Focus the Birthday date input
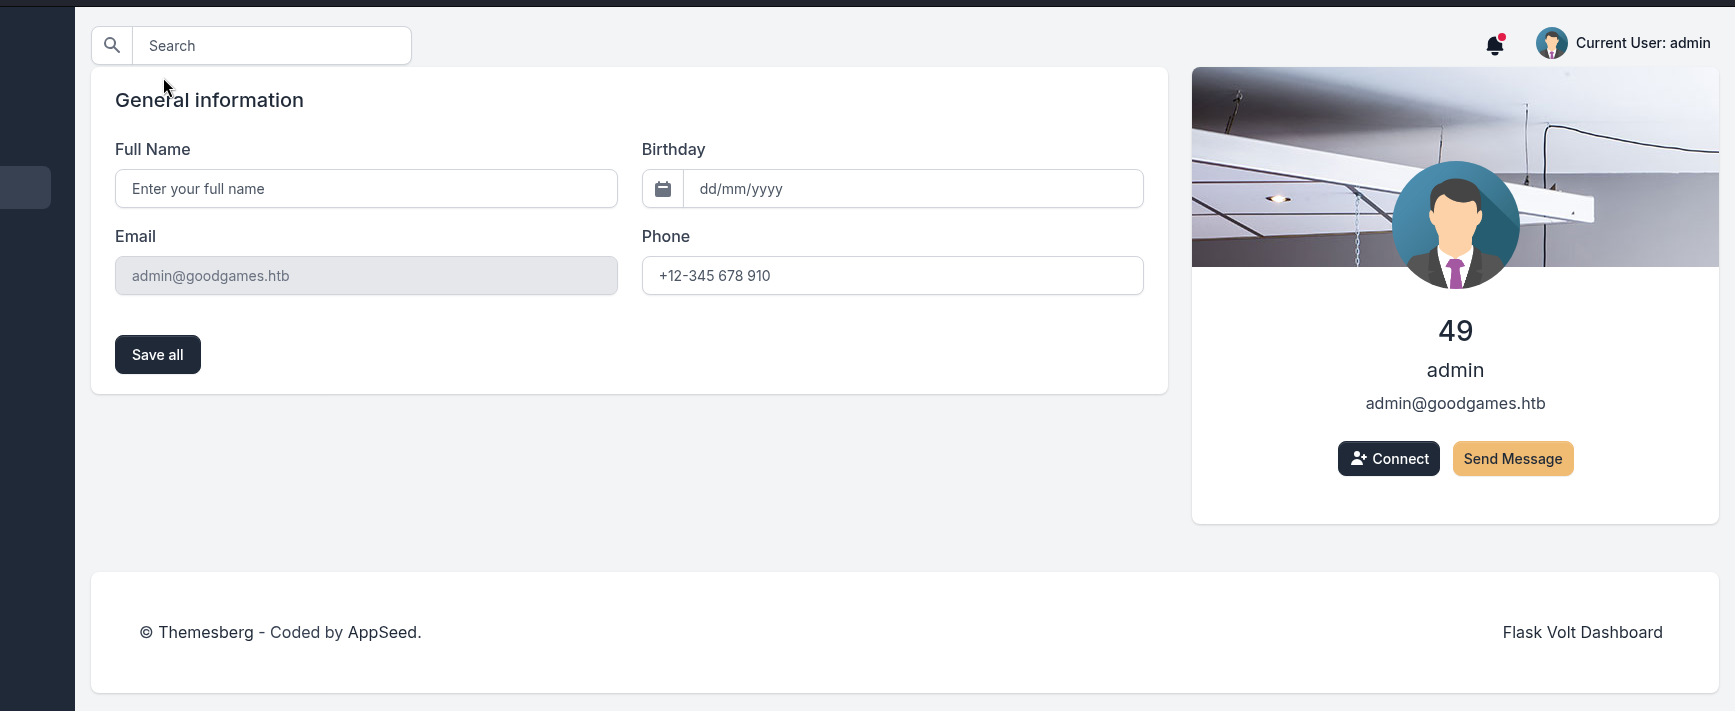This screenshot has width=1735, height=711. 912,189
